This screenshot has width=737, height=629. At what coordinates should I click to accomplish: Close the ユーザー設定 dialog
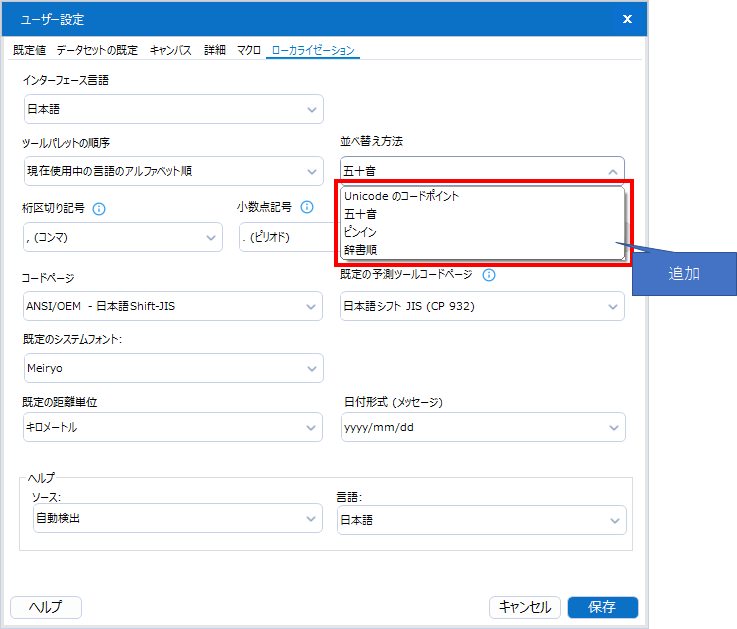[627, 19]
